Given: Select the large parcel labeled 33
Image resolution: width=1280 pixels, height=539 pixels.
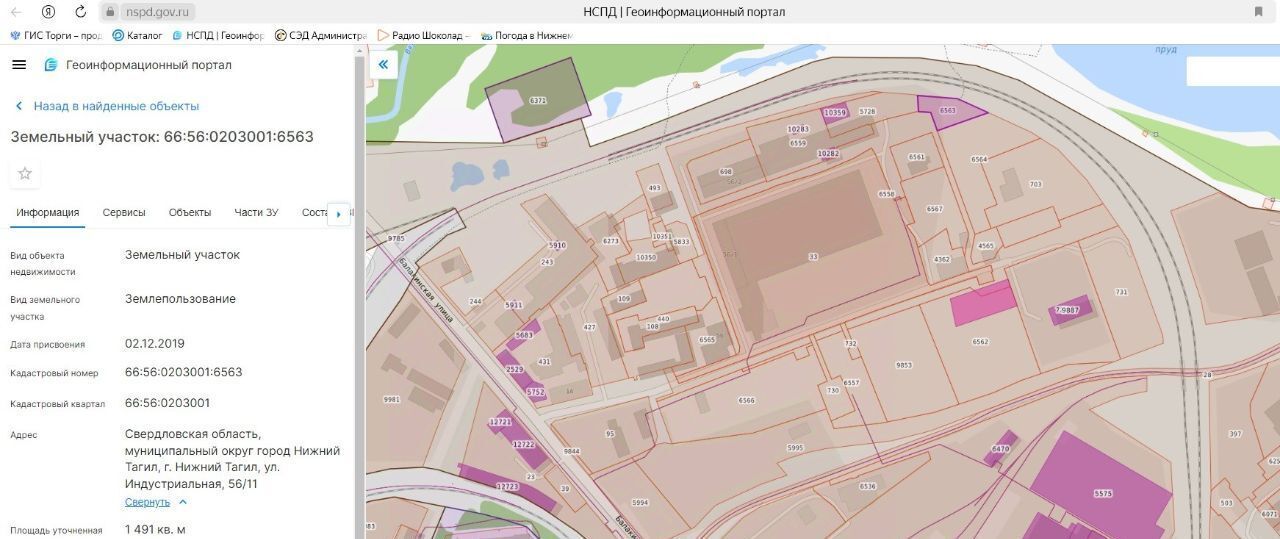Looking at the screenshot, I should [x=812, y=257].
